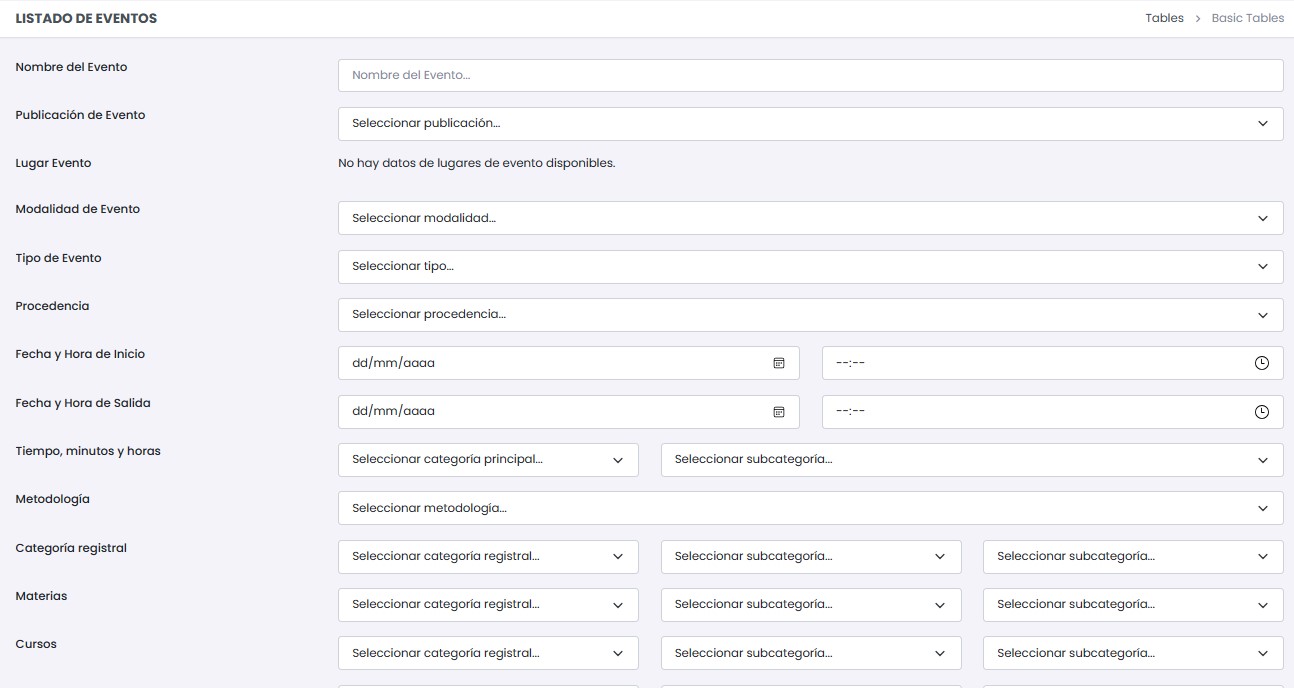Open first dropdown in Categoría registral row

[488, 556]
